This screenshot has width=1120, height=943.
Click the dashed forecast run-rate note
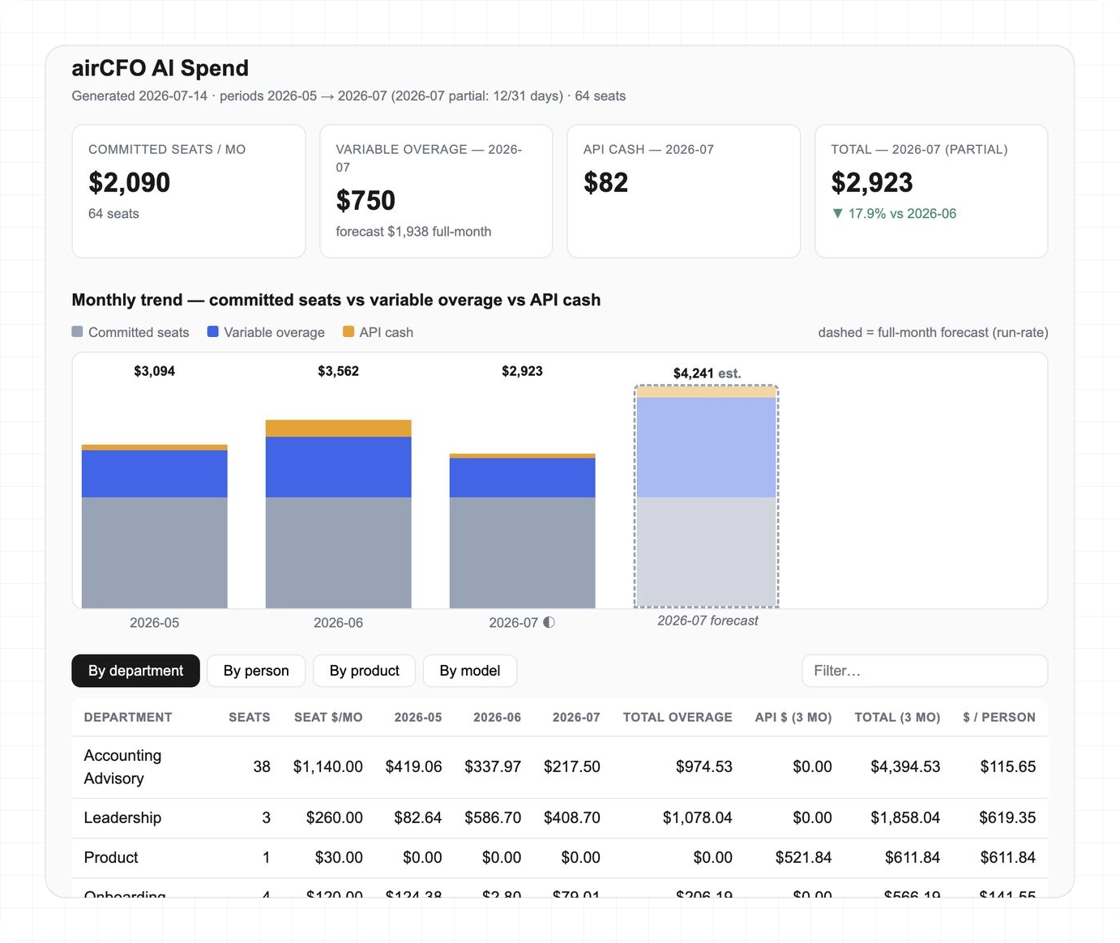point(933,332)
